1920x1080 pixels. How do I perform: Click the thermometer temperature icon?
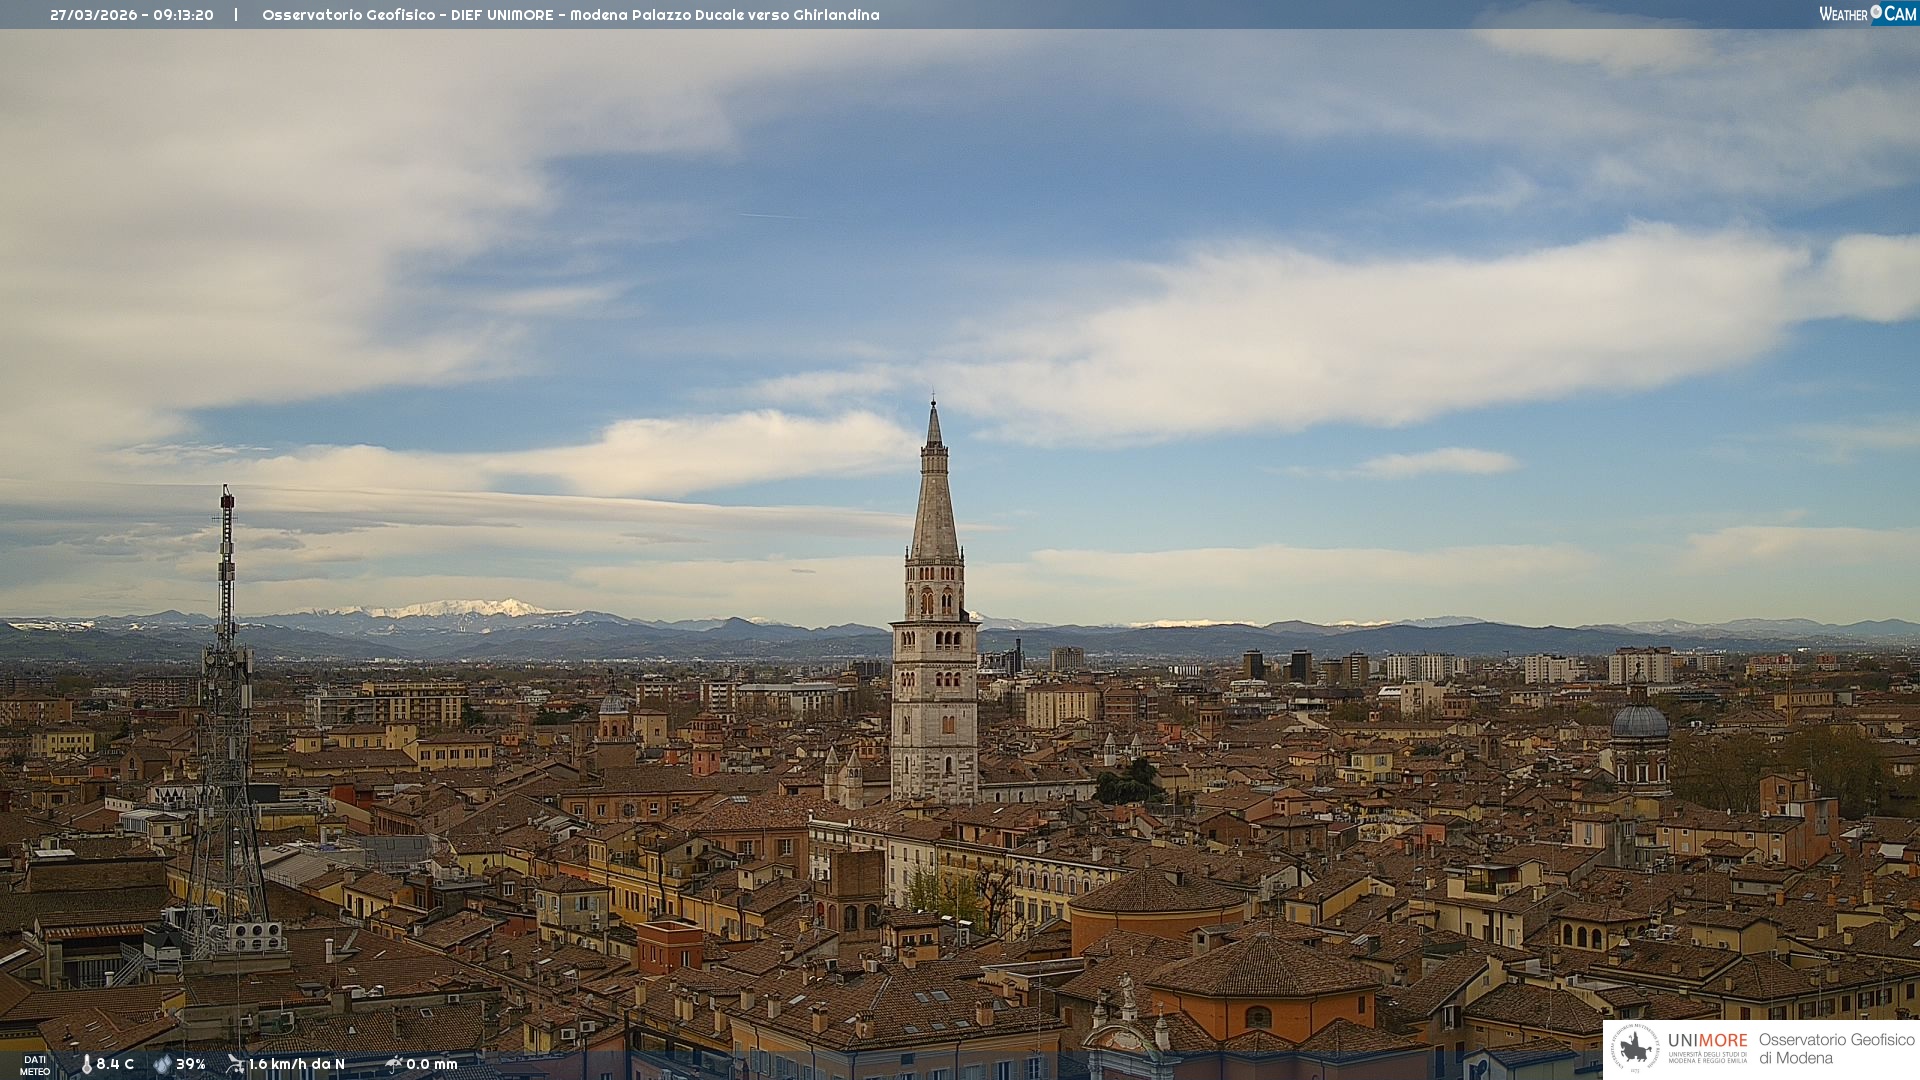pos(86,1064)
